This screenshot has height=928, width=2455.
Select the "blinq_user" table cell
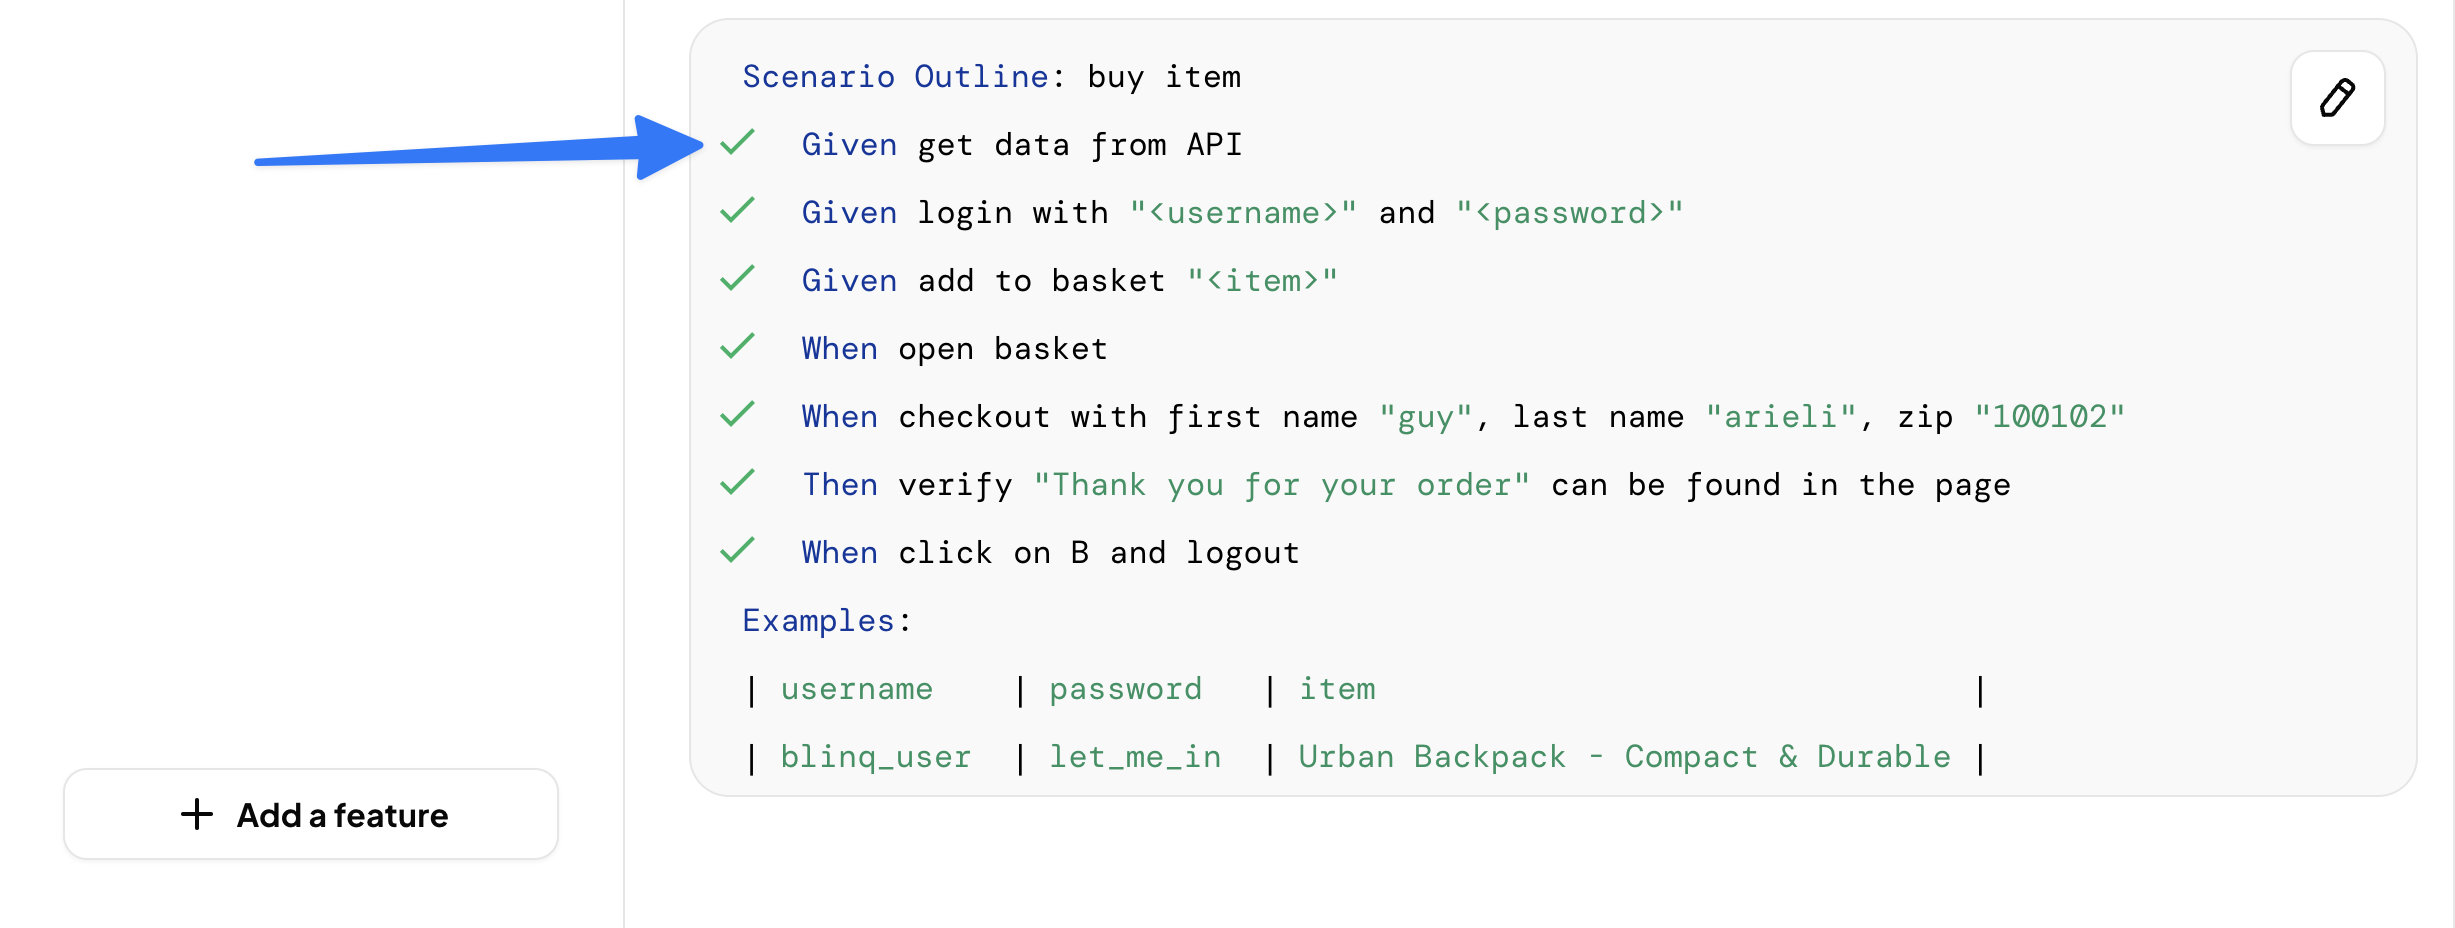pos(875,757)
